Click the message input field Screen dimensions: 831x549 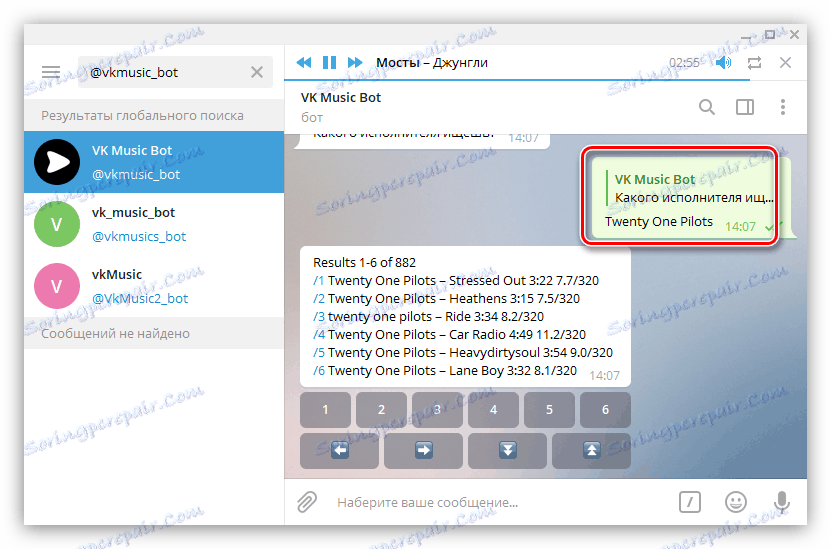pos(498,502)
